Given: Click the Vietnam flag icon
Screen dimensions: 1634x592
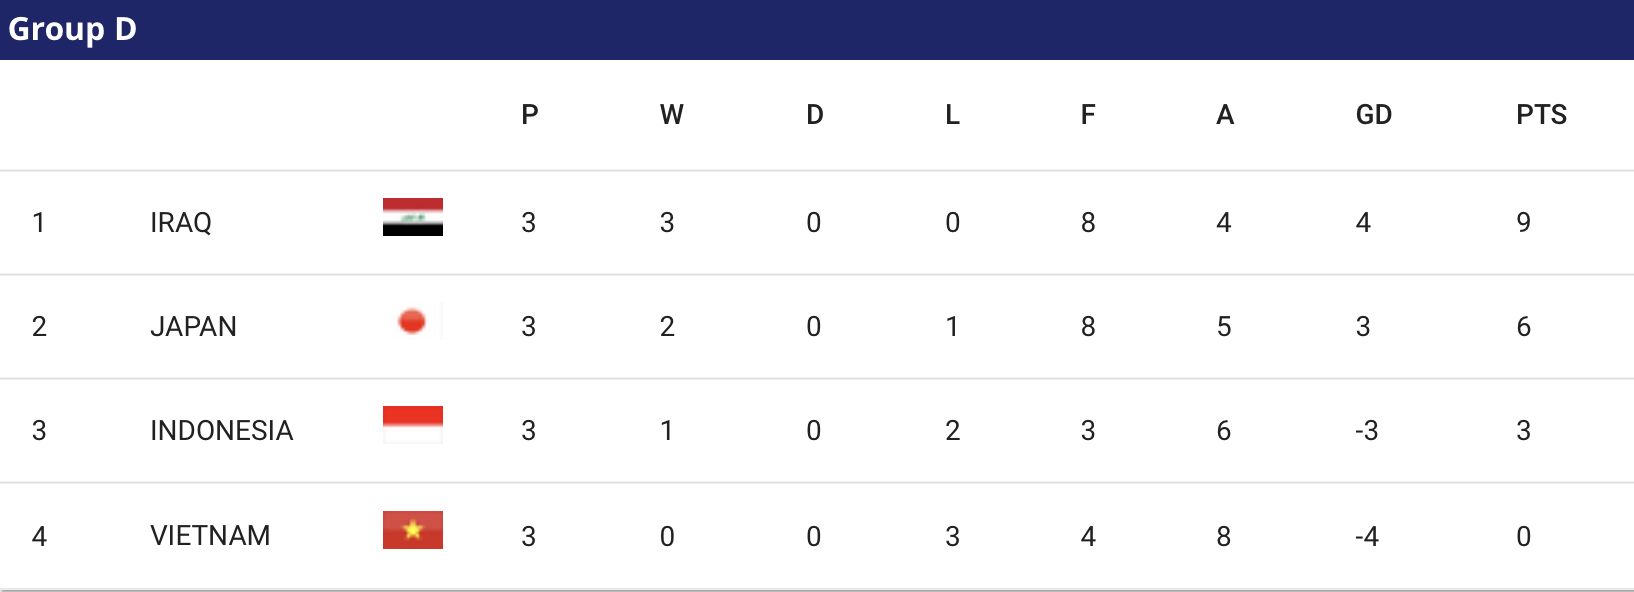Looking at the screenshot, I should tap(413, 530).
